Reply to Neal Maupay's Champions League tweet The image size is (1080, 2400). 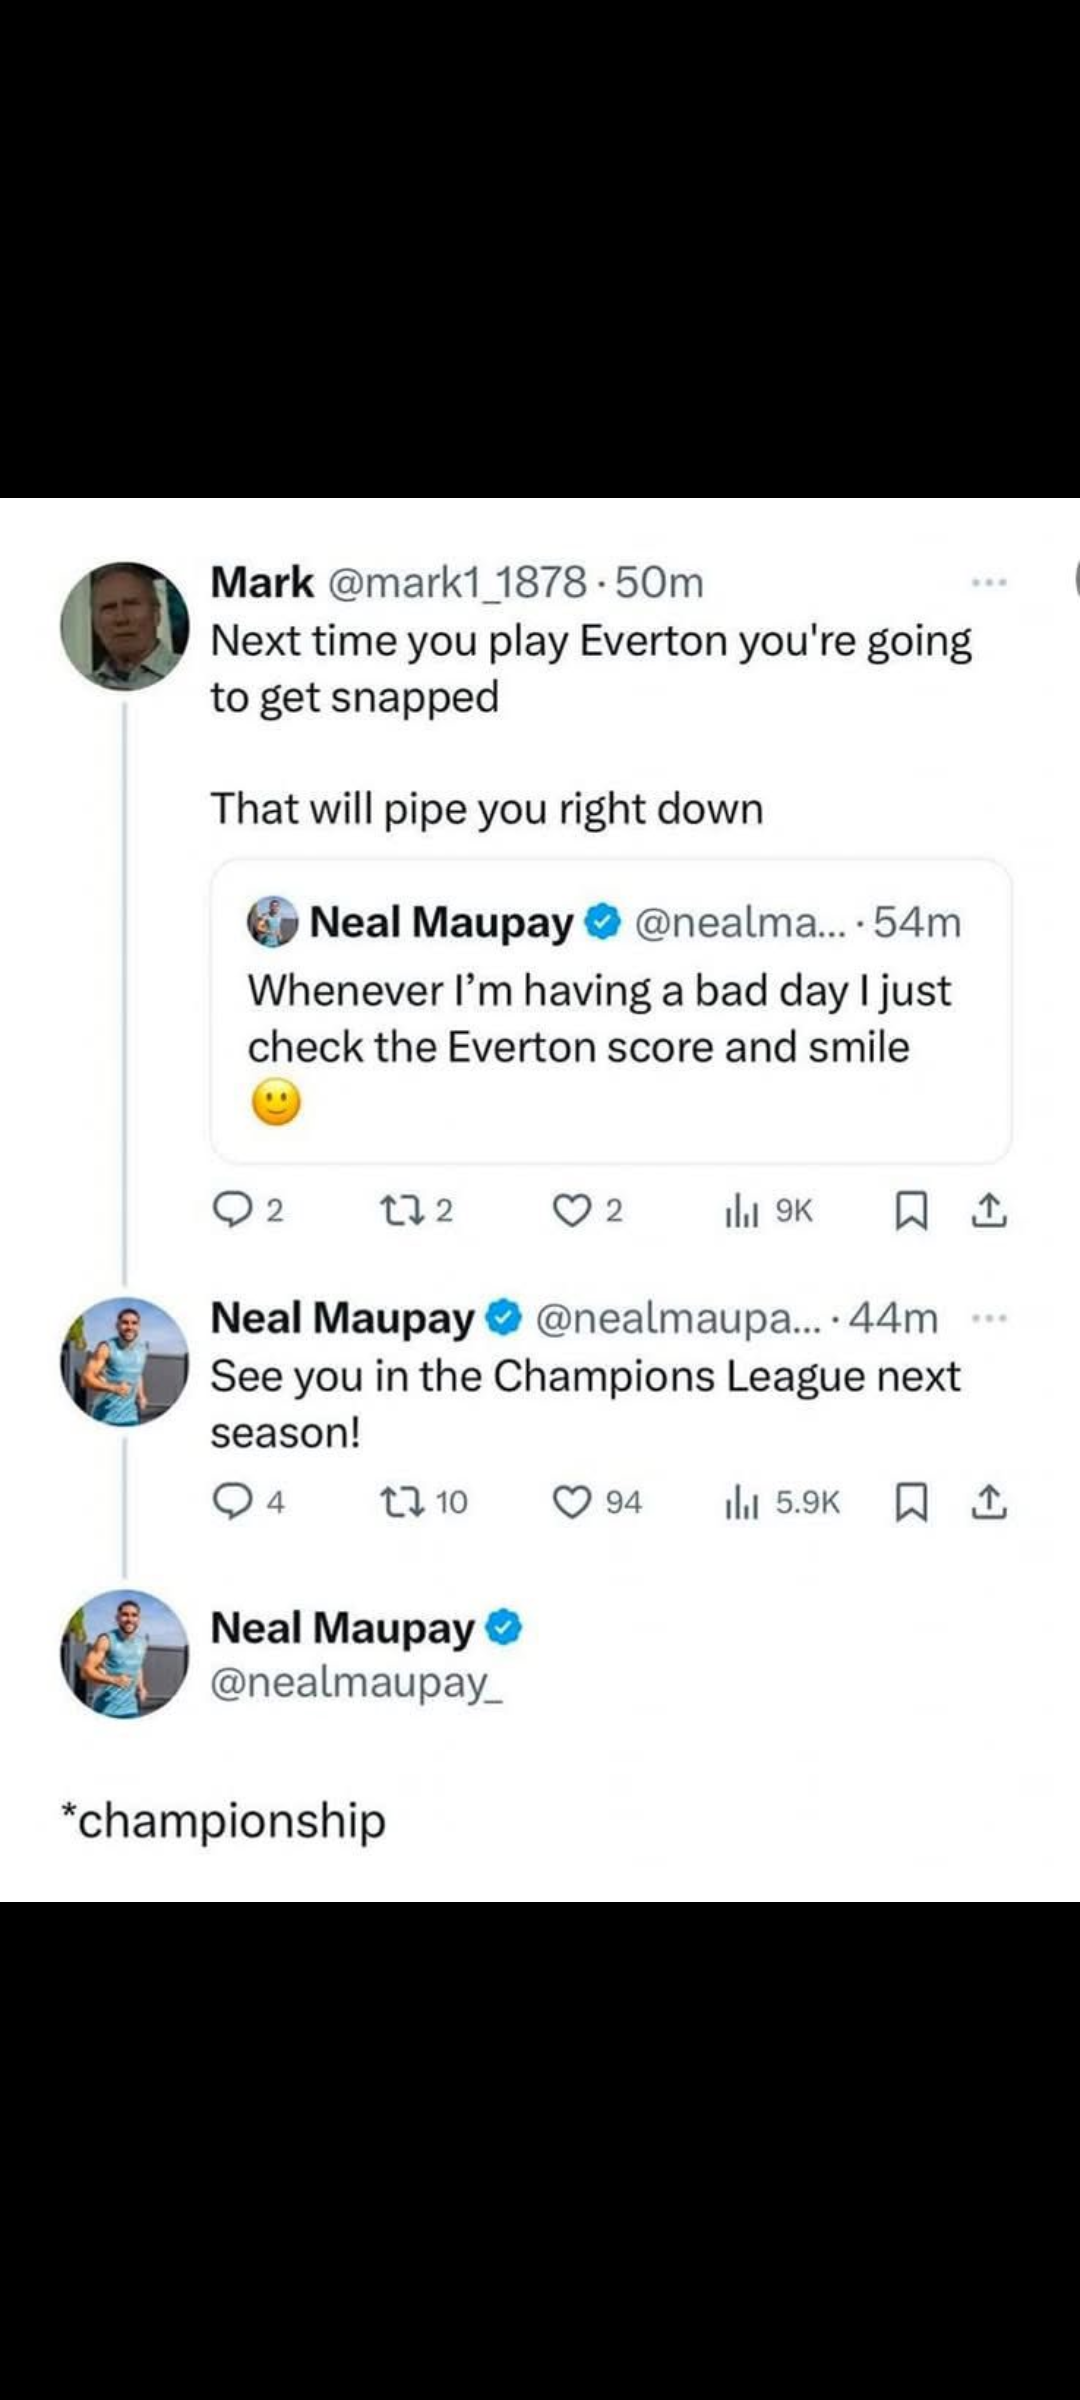coord(233,1502)
